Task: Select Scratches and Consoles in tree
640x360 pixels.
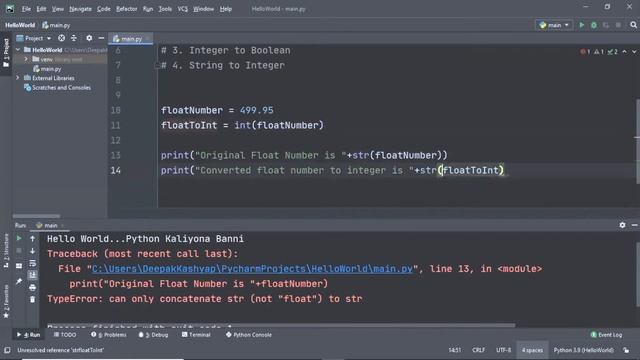Action: tap(58, 87)
